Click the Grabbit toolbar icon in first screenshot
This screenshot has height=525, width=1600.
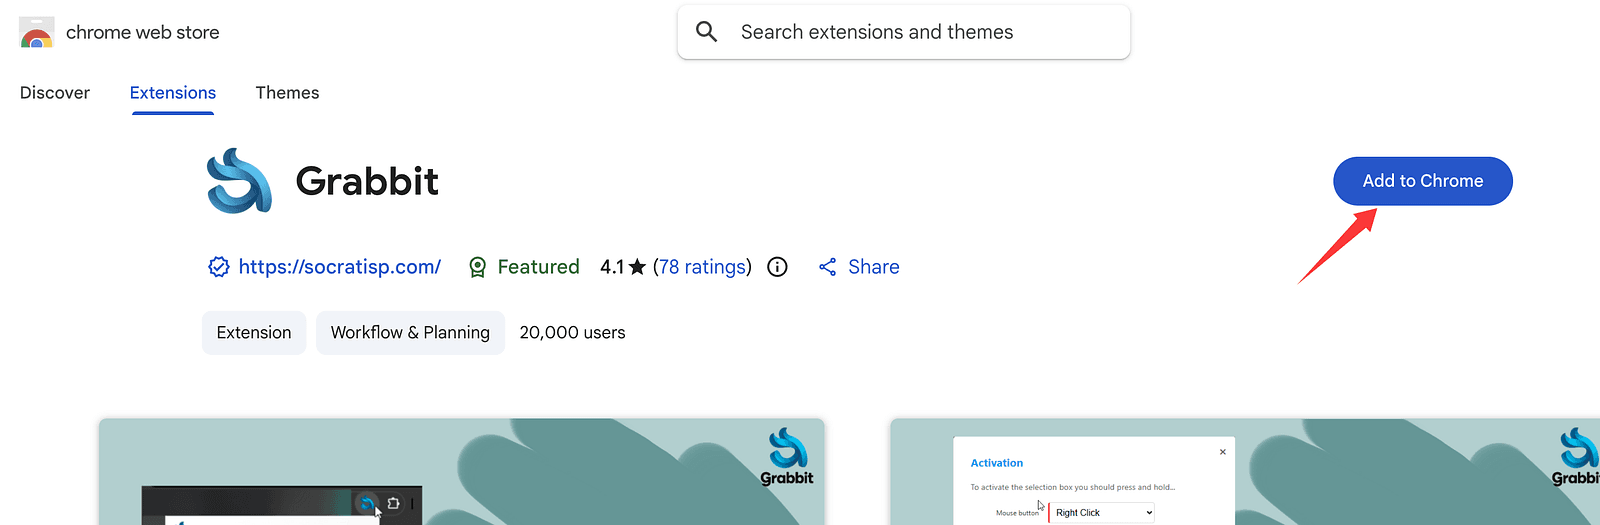click(x=367, y=503)
